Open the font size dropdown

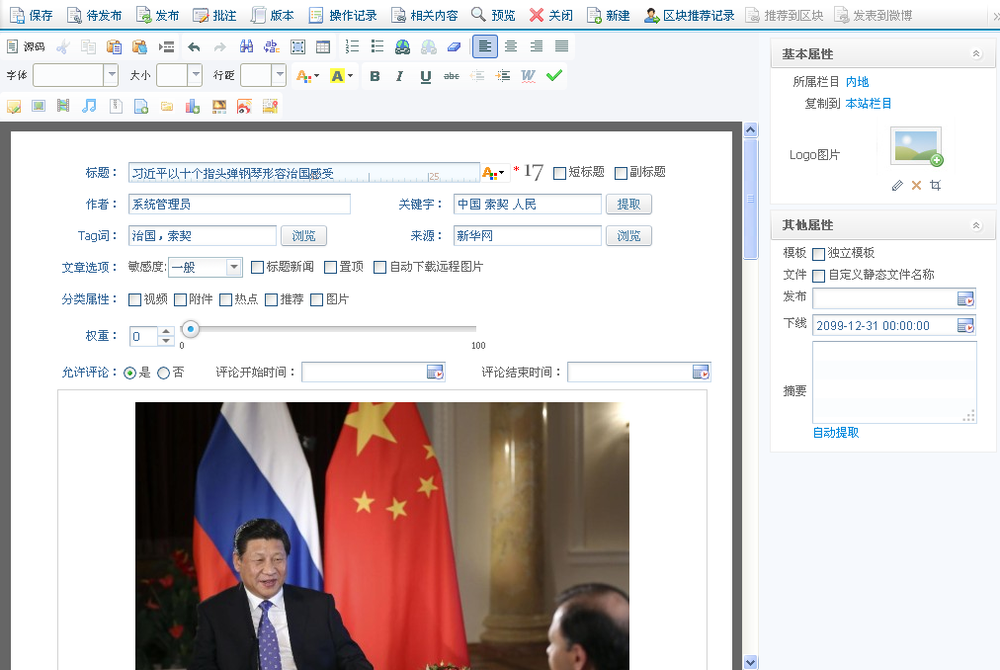coord(195,76)
